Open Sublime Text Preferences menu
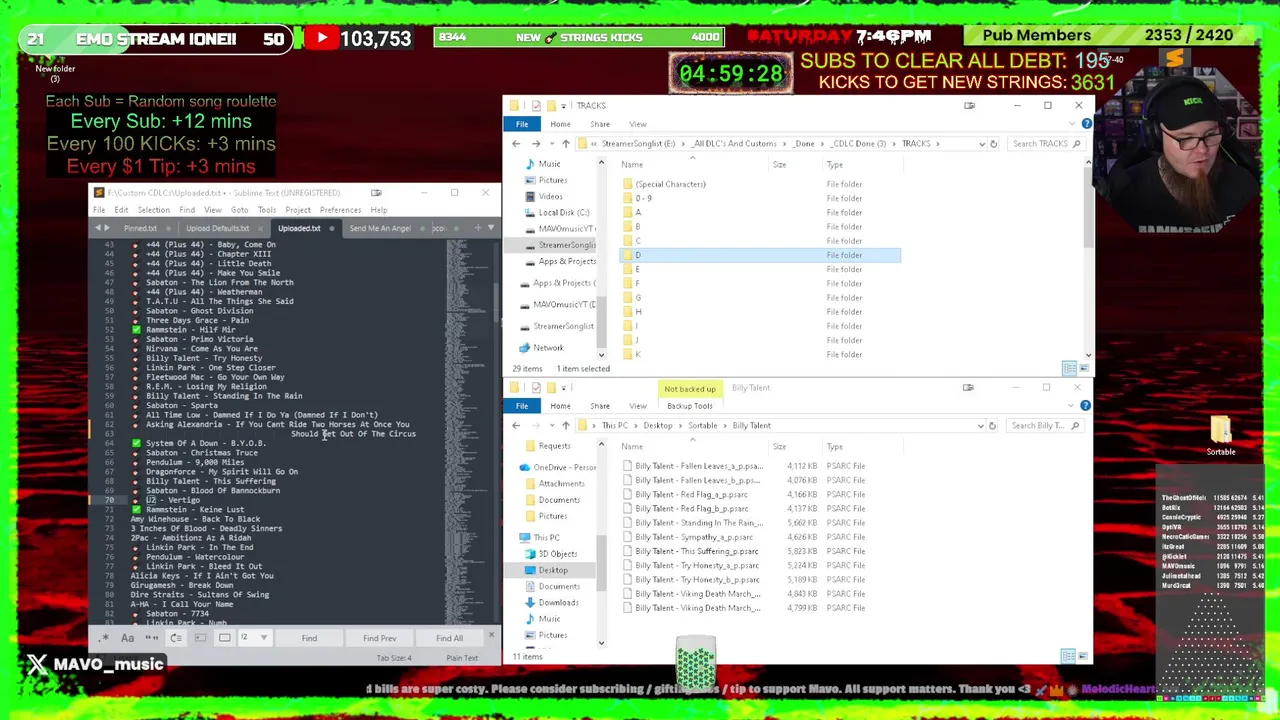 pos(340,210)
